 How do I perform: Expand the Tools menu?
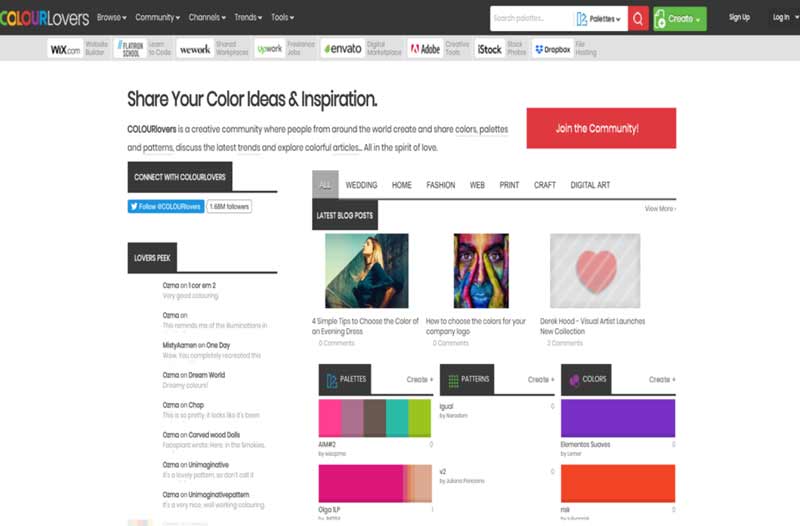(x=282, y=17)
